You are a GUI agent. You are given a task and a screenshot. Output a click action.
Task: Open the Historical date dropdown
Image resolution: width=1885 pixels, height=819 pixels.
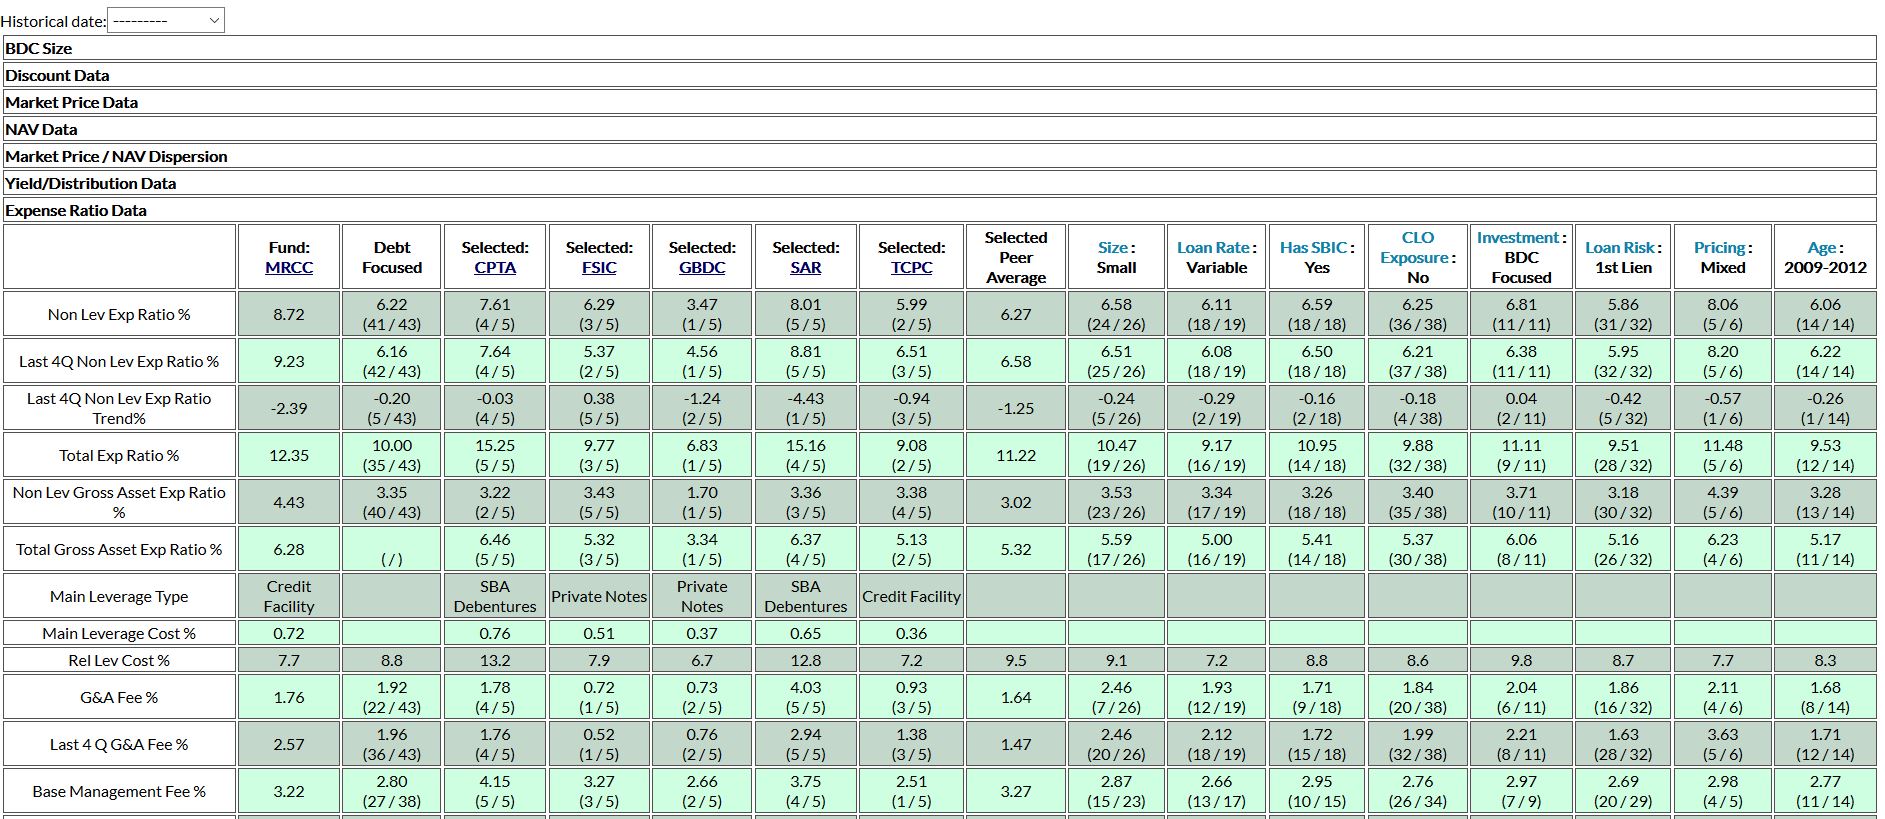(165, 21)
